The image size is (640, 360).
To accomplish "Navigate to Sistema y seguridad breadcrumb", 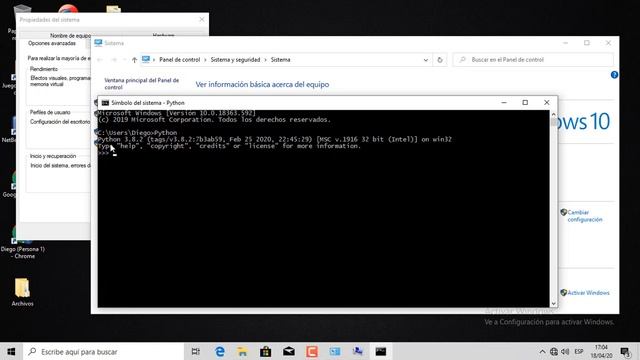I will pyautogui.click(x=235, y=60).
